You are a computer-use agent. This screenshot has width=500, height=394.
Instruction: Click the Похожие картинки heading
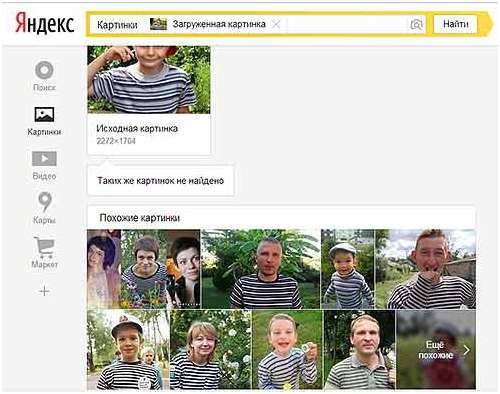click(140, 218)
